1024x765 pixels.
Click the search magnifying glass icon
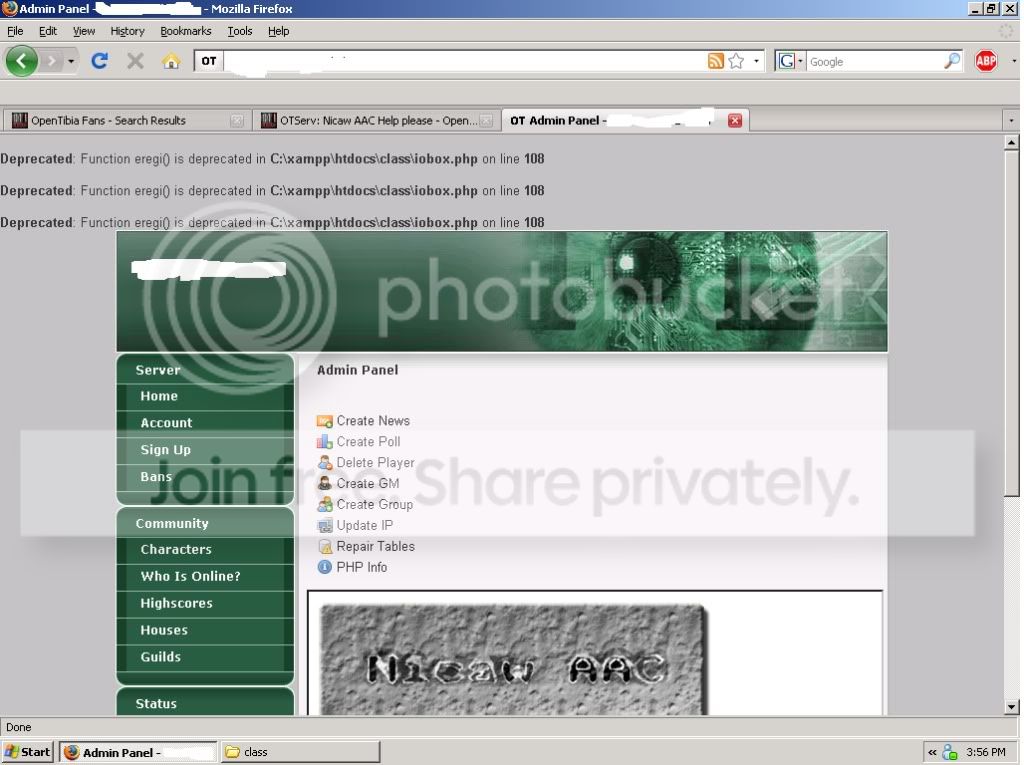click(952, 61)
